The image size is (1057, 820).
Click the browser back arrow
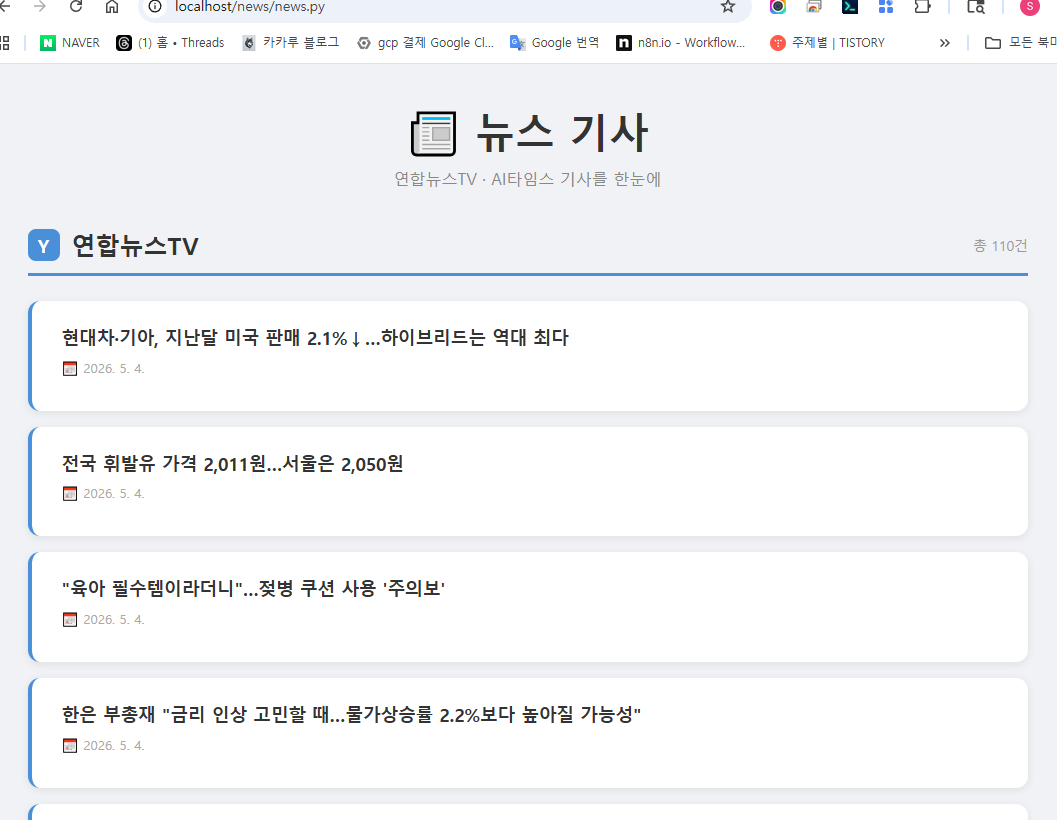(5, 7)
